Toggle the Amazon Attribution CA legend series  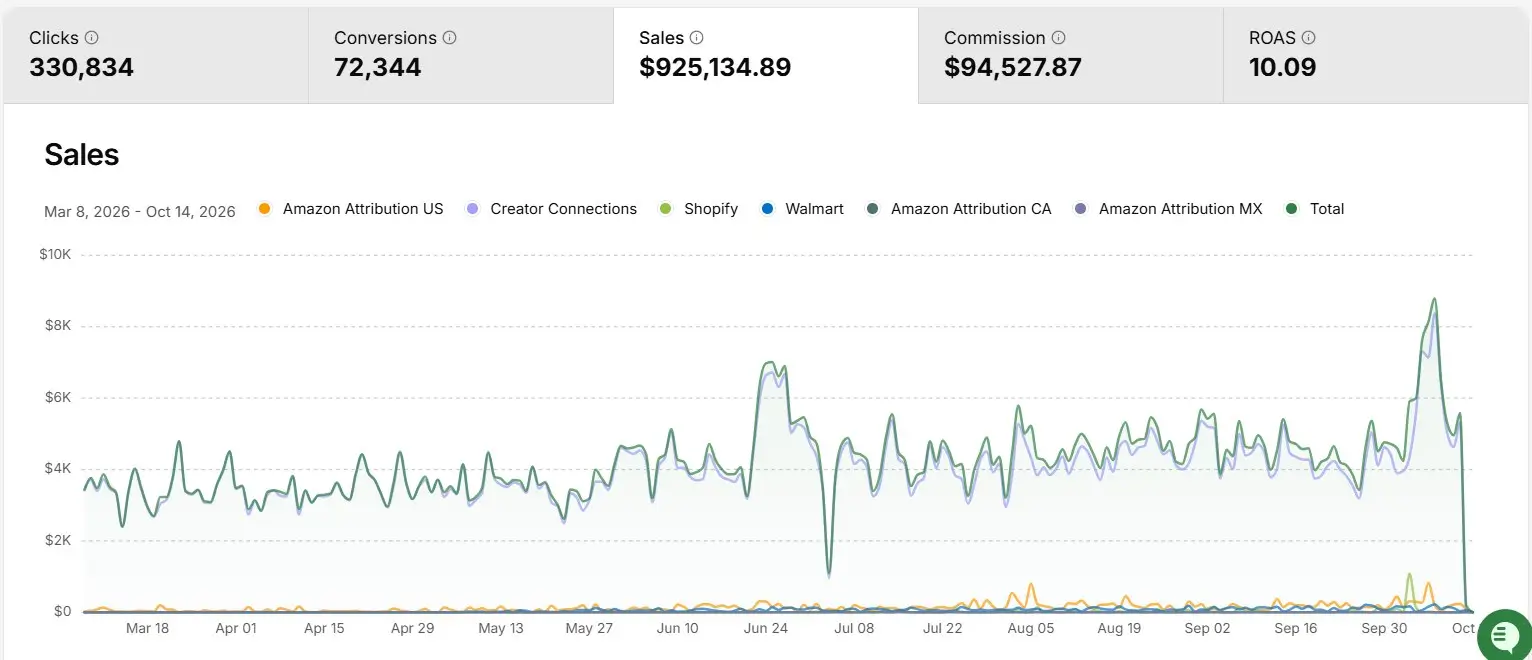click(x=959, y=209)
